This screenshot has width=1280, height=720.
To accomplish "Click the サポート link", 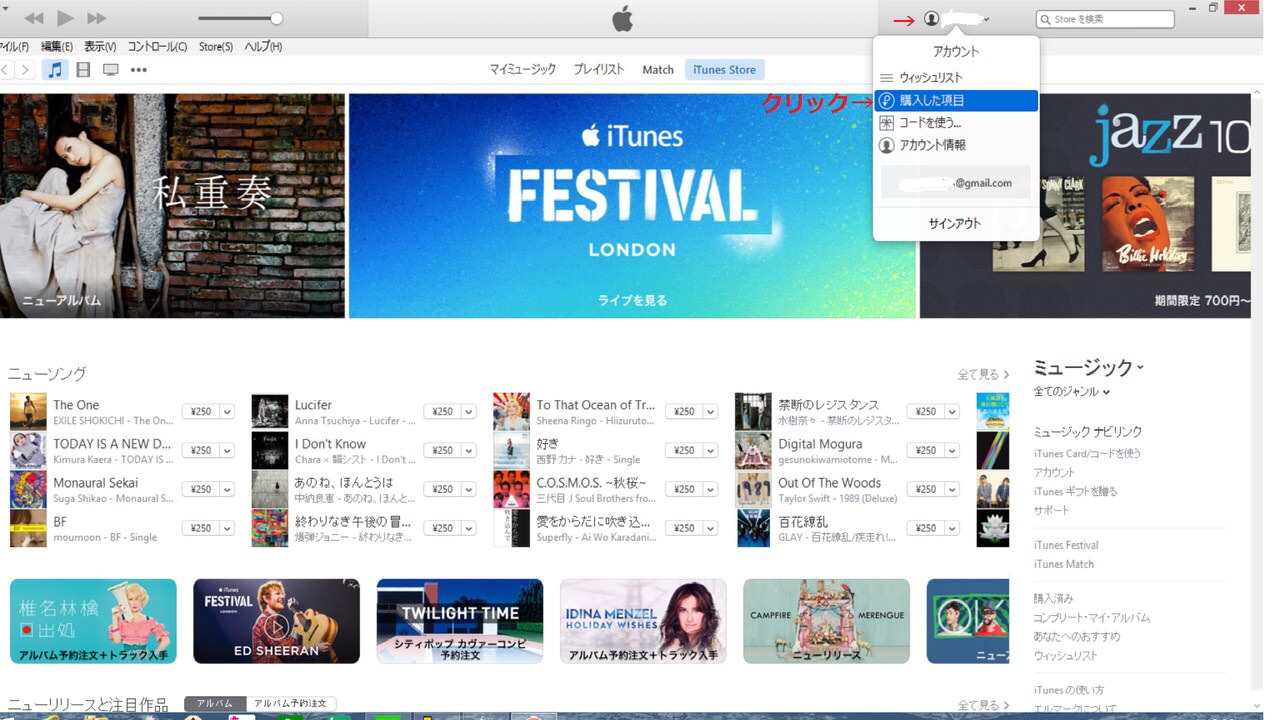I will tap(1052, 510).
